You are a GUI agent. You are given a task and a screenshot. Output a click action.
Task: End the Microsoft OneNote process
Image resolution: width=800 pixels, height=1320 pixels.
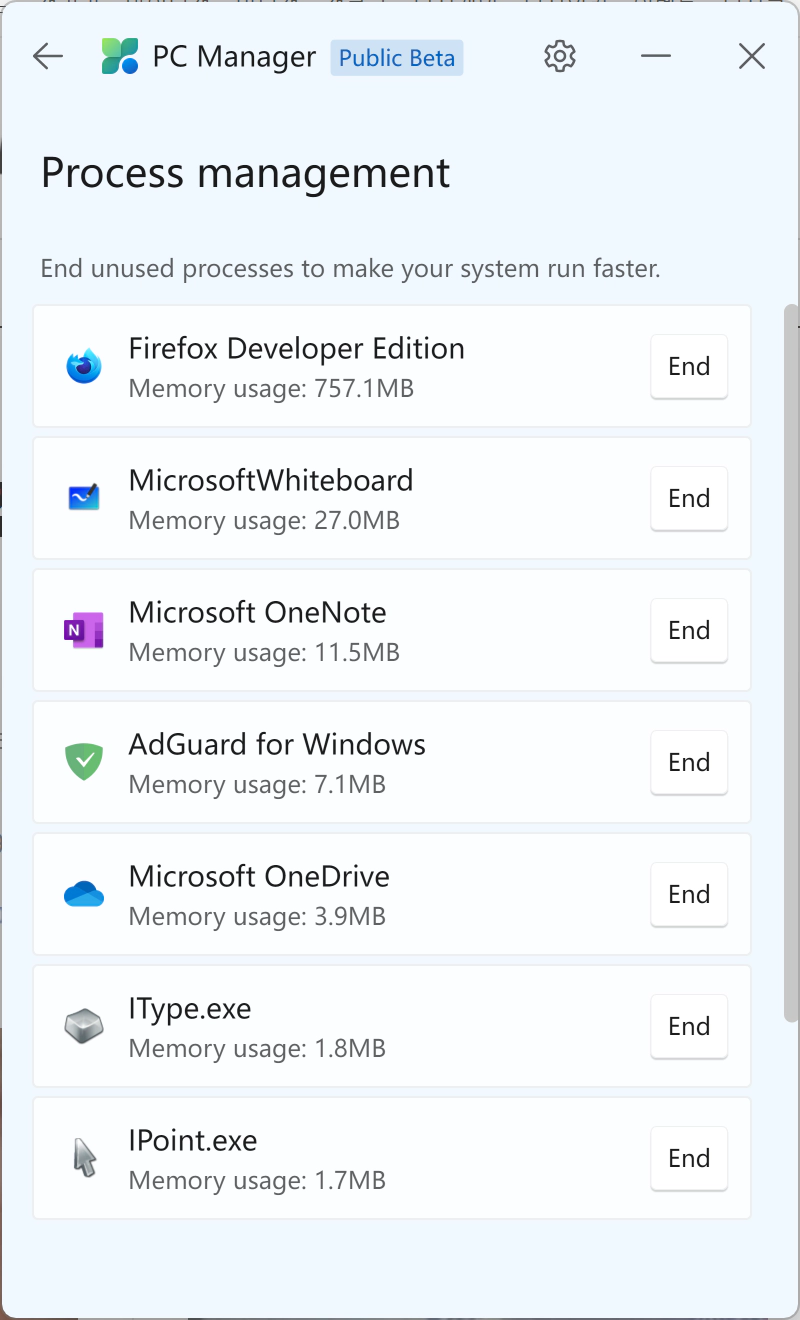[x=689, y=631]
